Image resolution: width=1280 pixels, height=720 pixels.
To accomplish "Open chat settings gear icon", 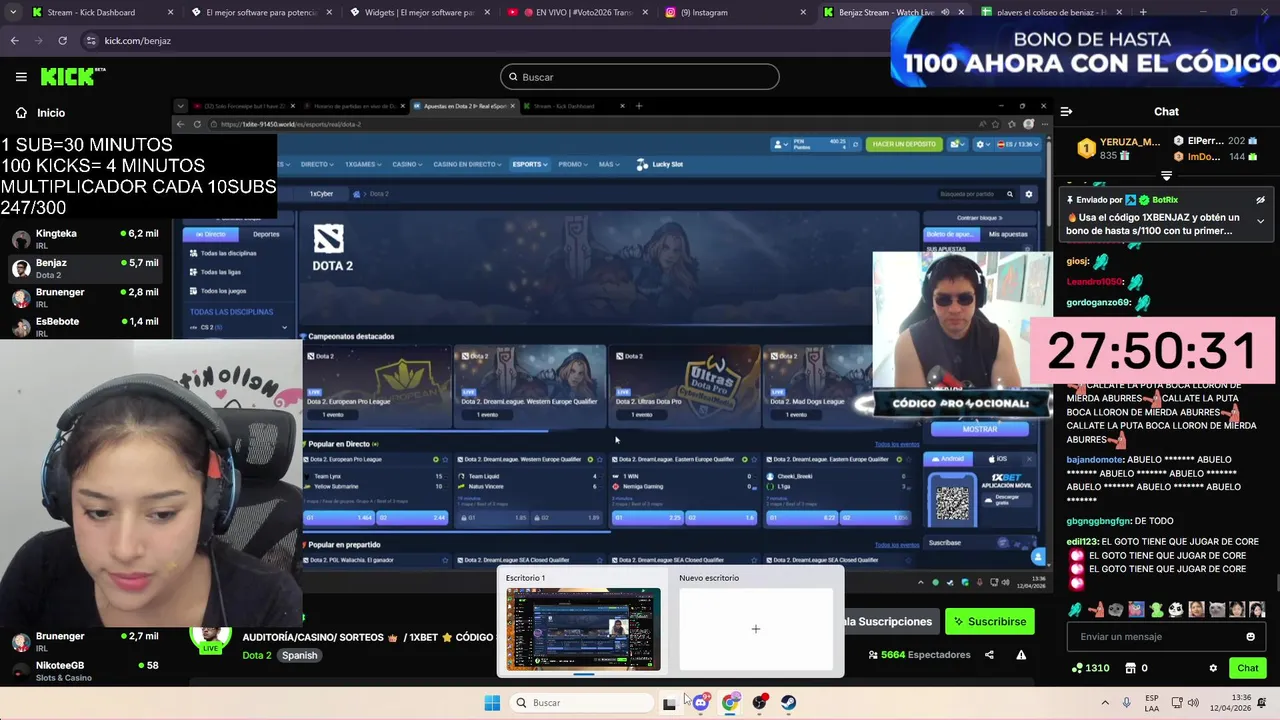I will coord(1213,668).
